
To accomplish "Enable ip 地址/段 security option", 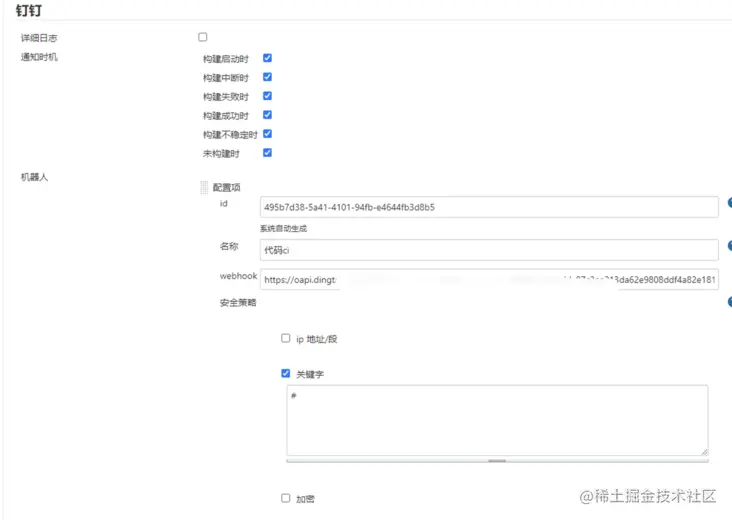I will click(x=286, y=338).
